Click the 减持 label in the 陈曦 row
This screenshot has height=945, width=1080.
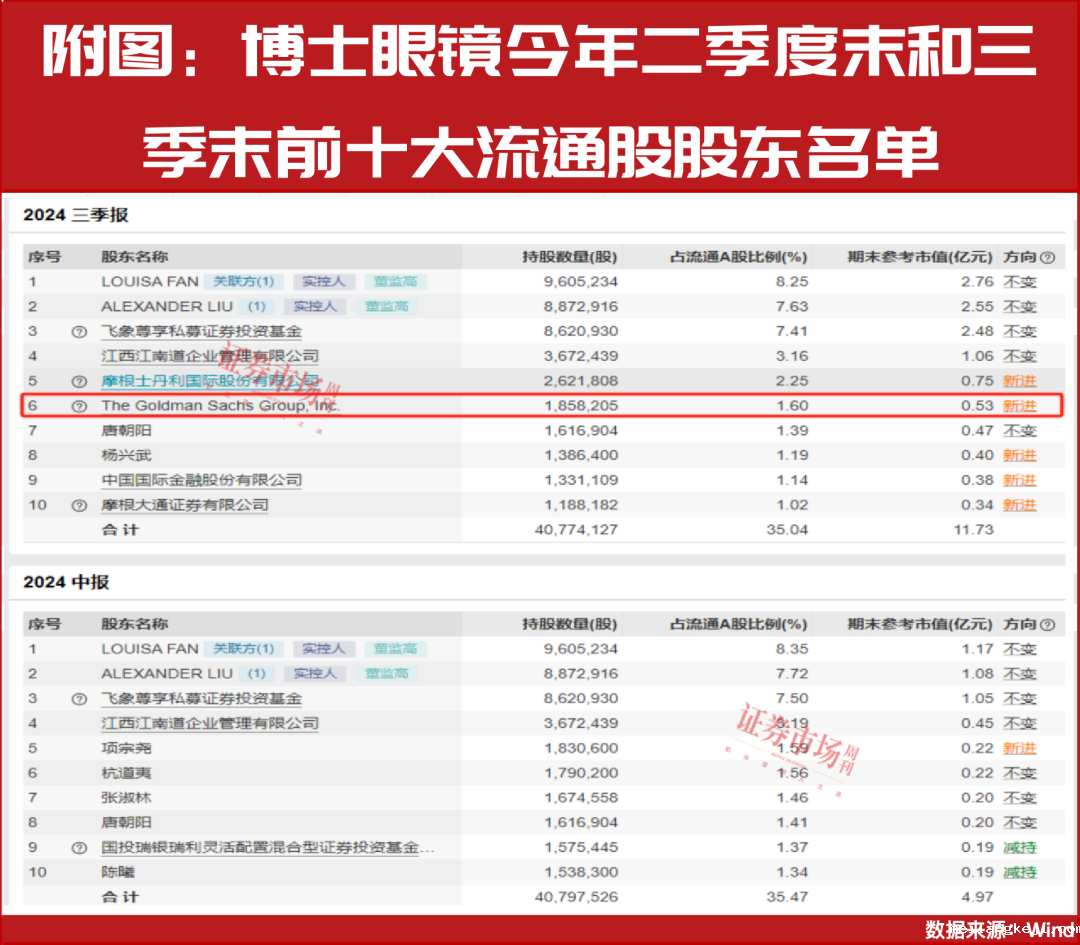click(1019, 872)
